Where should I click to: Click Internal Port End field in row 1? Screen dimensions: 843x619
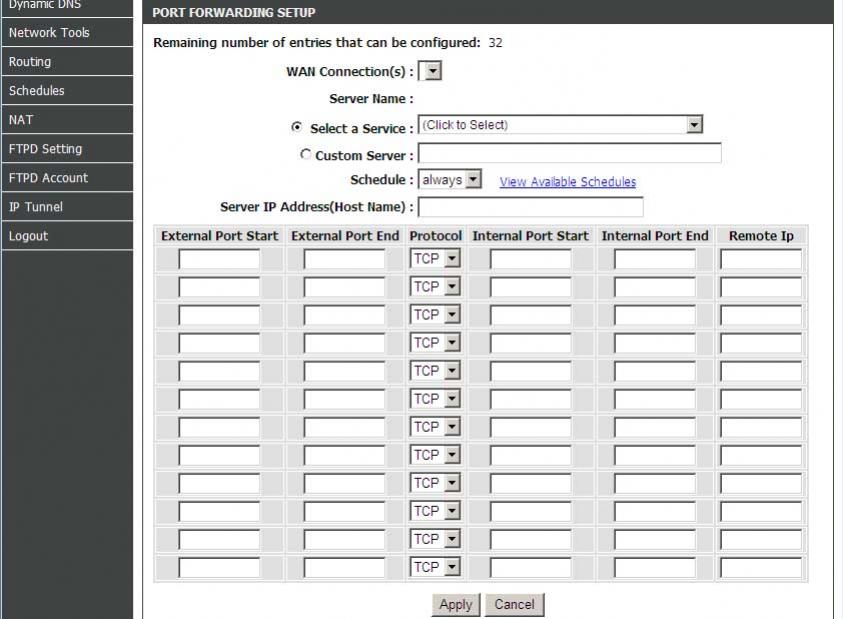(655, 259)
